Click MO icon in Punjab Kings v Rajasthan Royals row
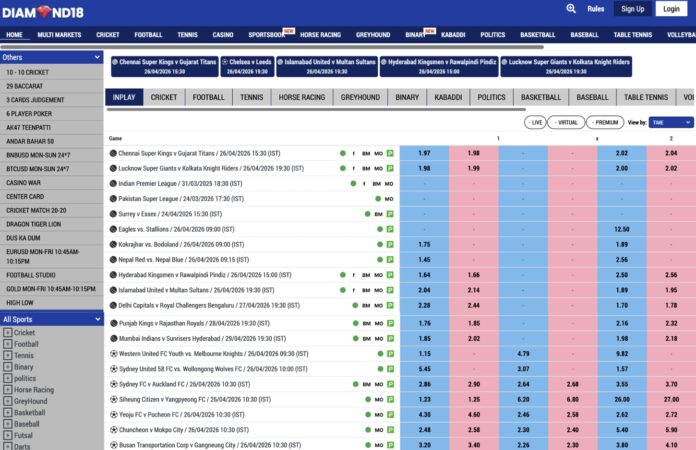 coord(379,324)
